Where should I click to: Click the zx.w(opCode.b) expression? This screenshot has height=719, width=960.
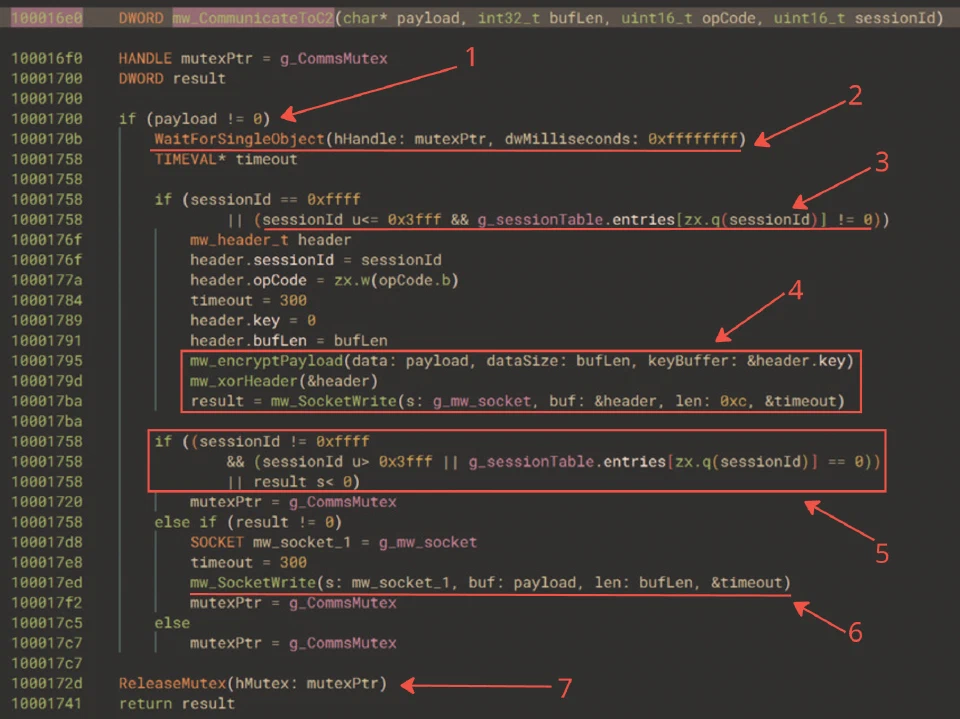click(x=396, y=280)
